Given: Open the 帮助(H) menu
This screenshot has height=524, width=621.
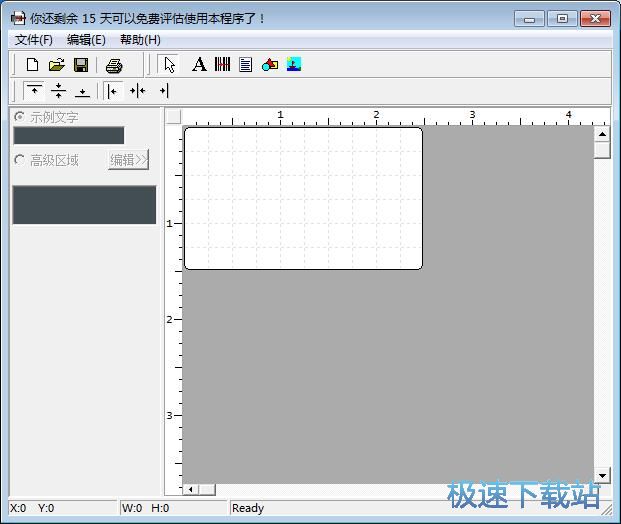Looking at the screenshot, I should pyautogui.click(x=140, y=40).
